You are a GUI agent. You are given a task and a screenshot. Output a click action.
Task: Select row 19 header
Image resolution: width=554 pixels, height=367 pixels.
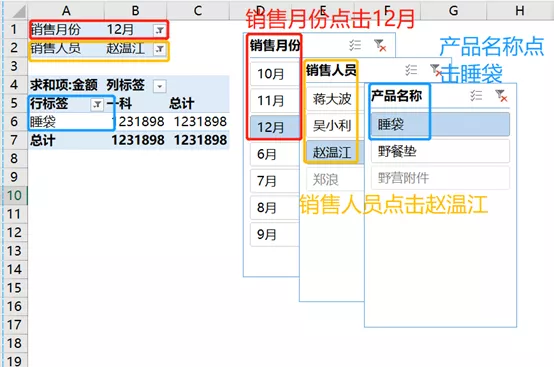[14, 361]
